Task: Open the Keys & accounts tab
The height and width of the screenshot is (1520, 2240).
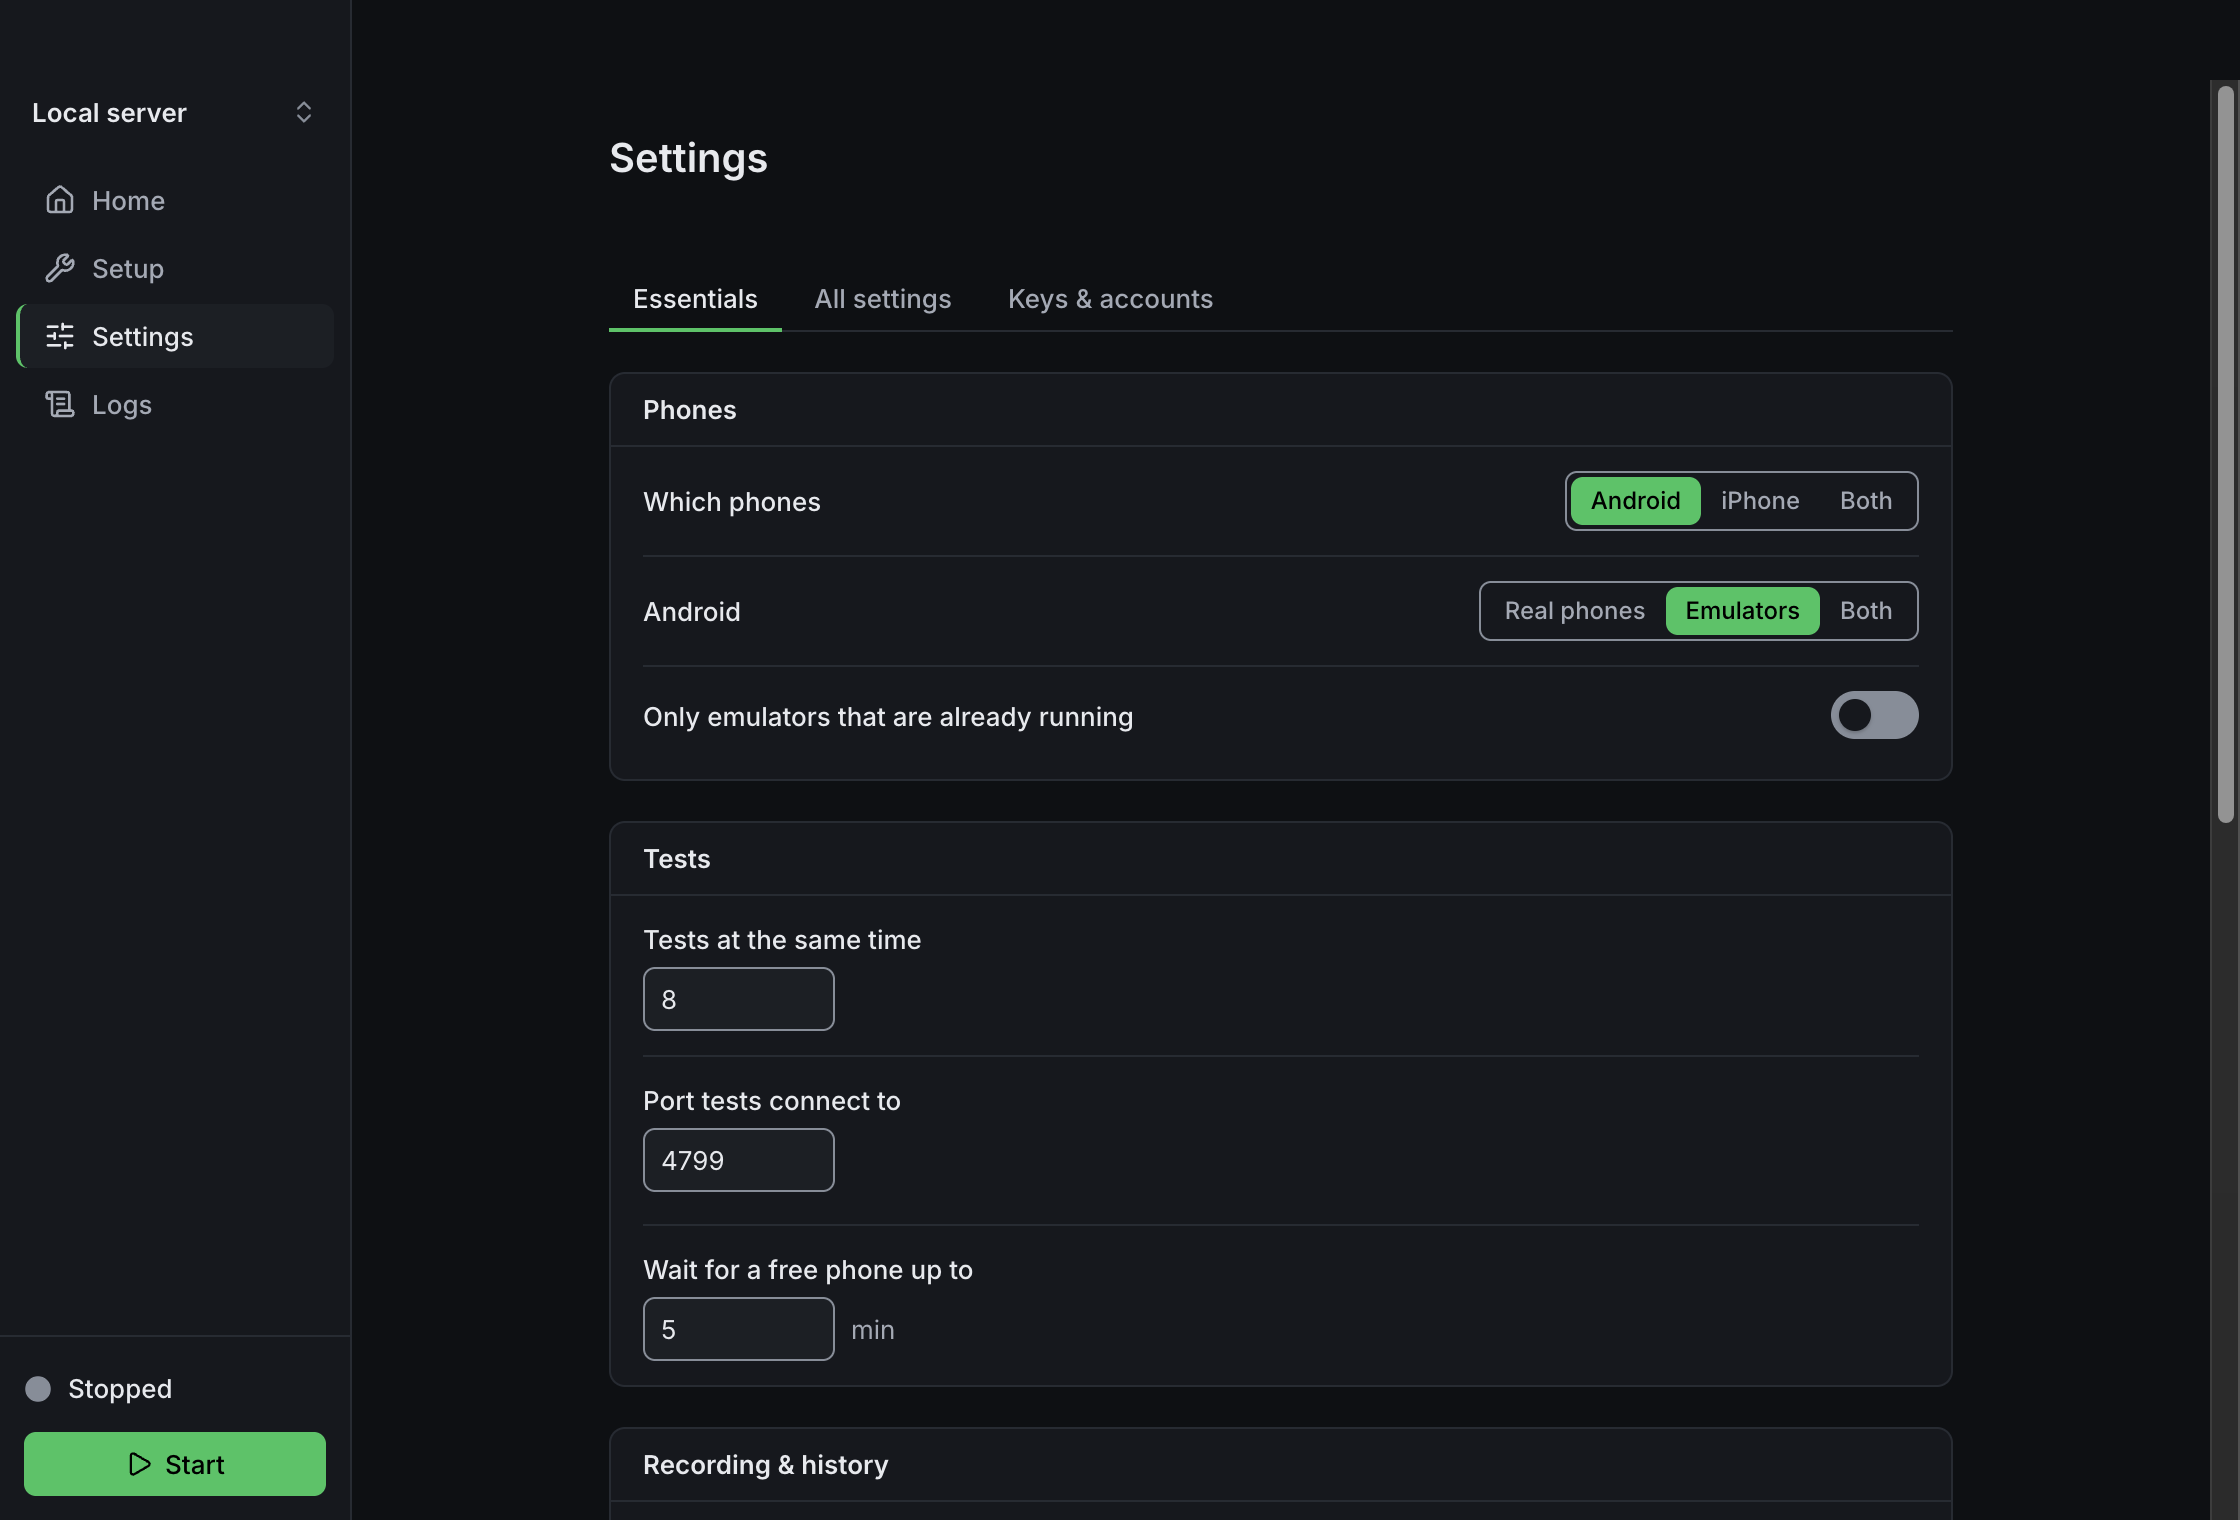Action: [1110, 299]
